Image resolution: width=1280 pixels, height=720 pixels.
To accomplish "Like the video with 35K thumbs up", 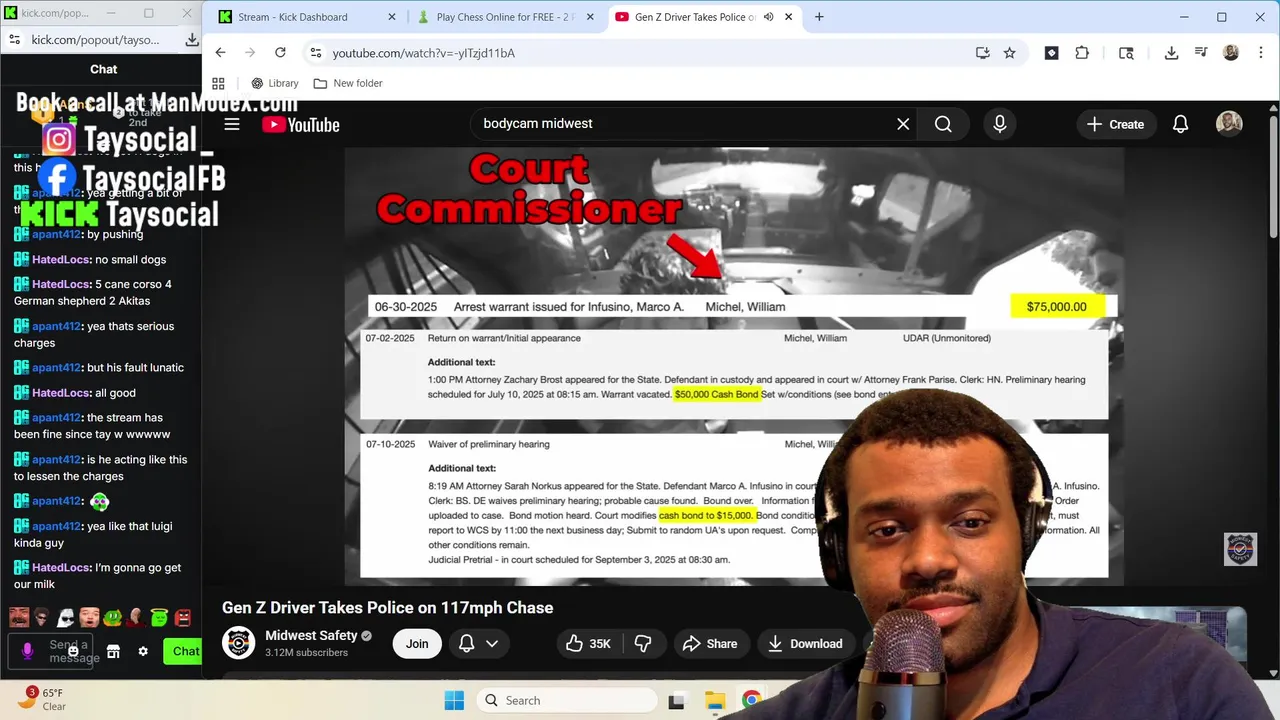I will (588, 644).
